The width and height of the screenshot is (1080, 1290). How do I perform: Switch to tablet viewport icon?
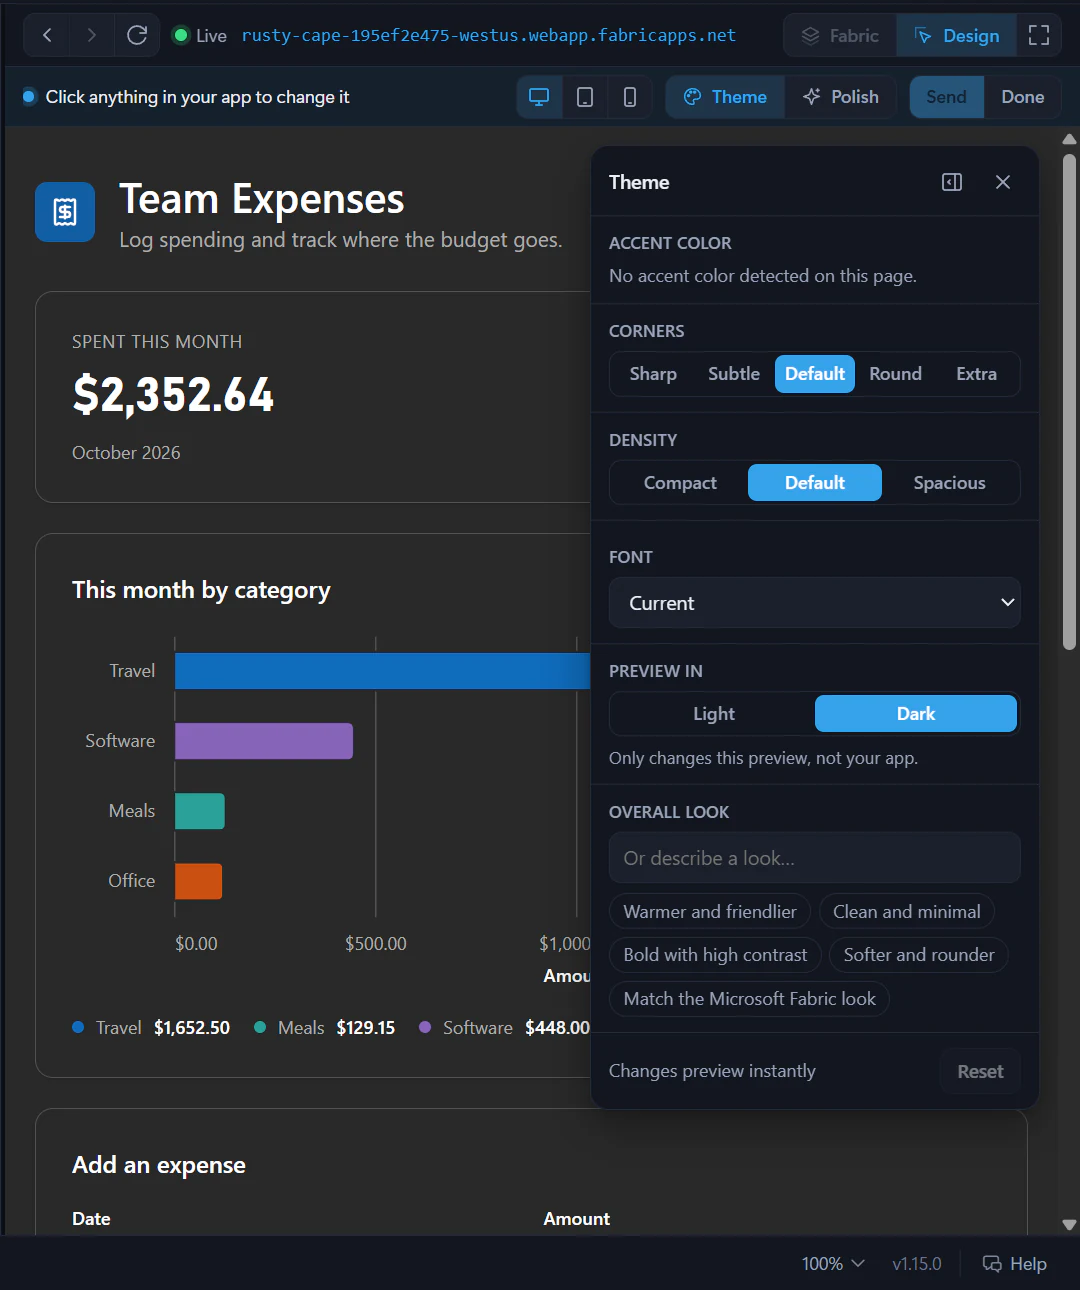click(585, 97)
